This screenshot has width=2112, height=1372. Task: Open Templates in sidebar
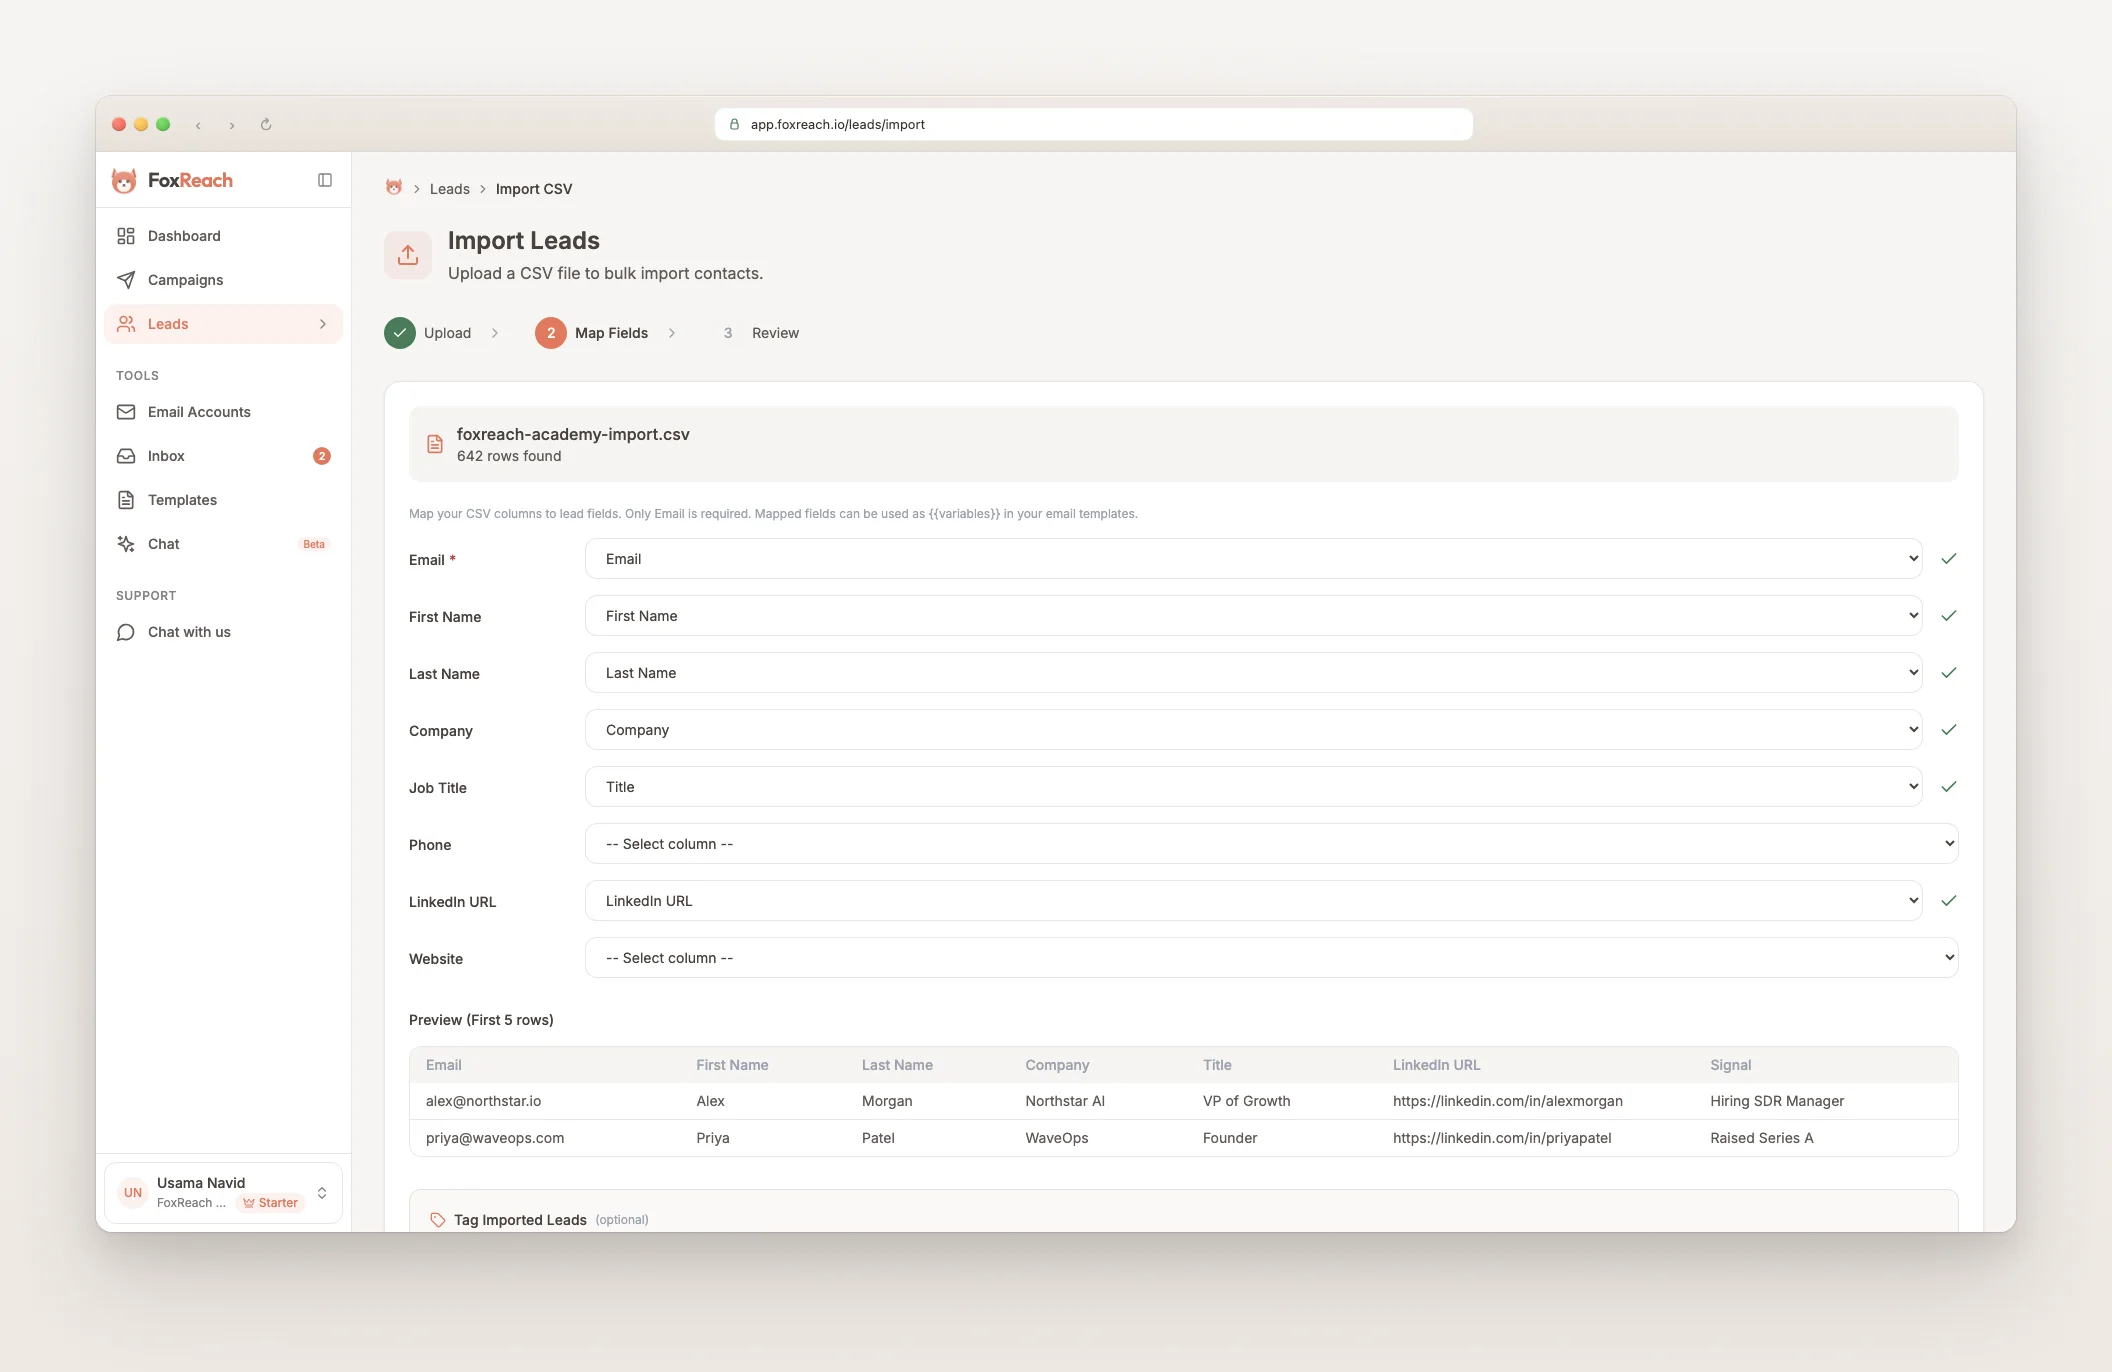pyautogui.click(x=182, y=500)
